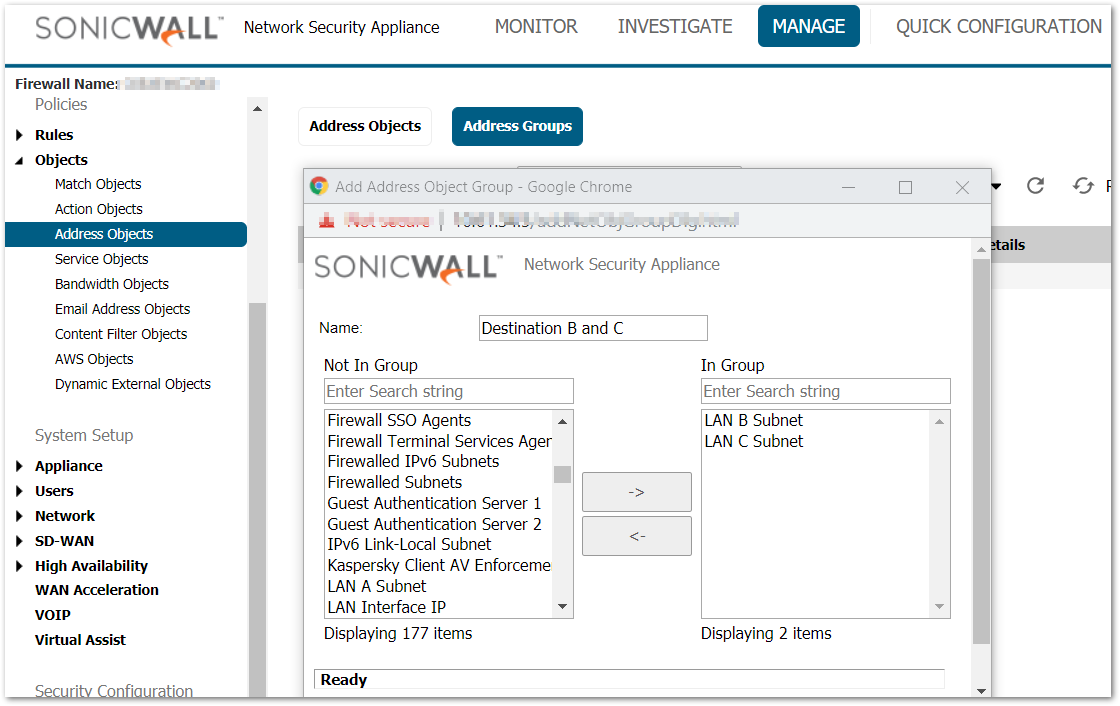
Task: Open the INVESTIGATE top menu
Action: coord(675,26)
